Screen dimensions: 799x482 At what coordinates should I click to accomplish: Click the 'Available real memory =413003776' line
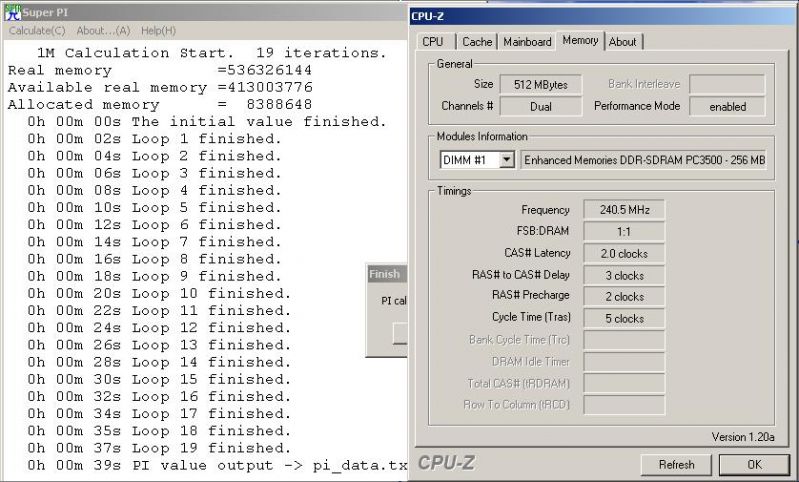point(159,88)
